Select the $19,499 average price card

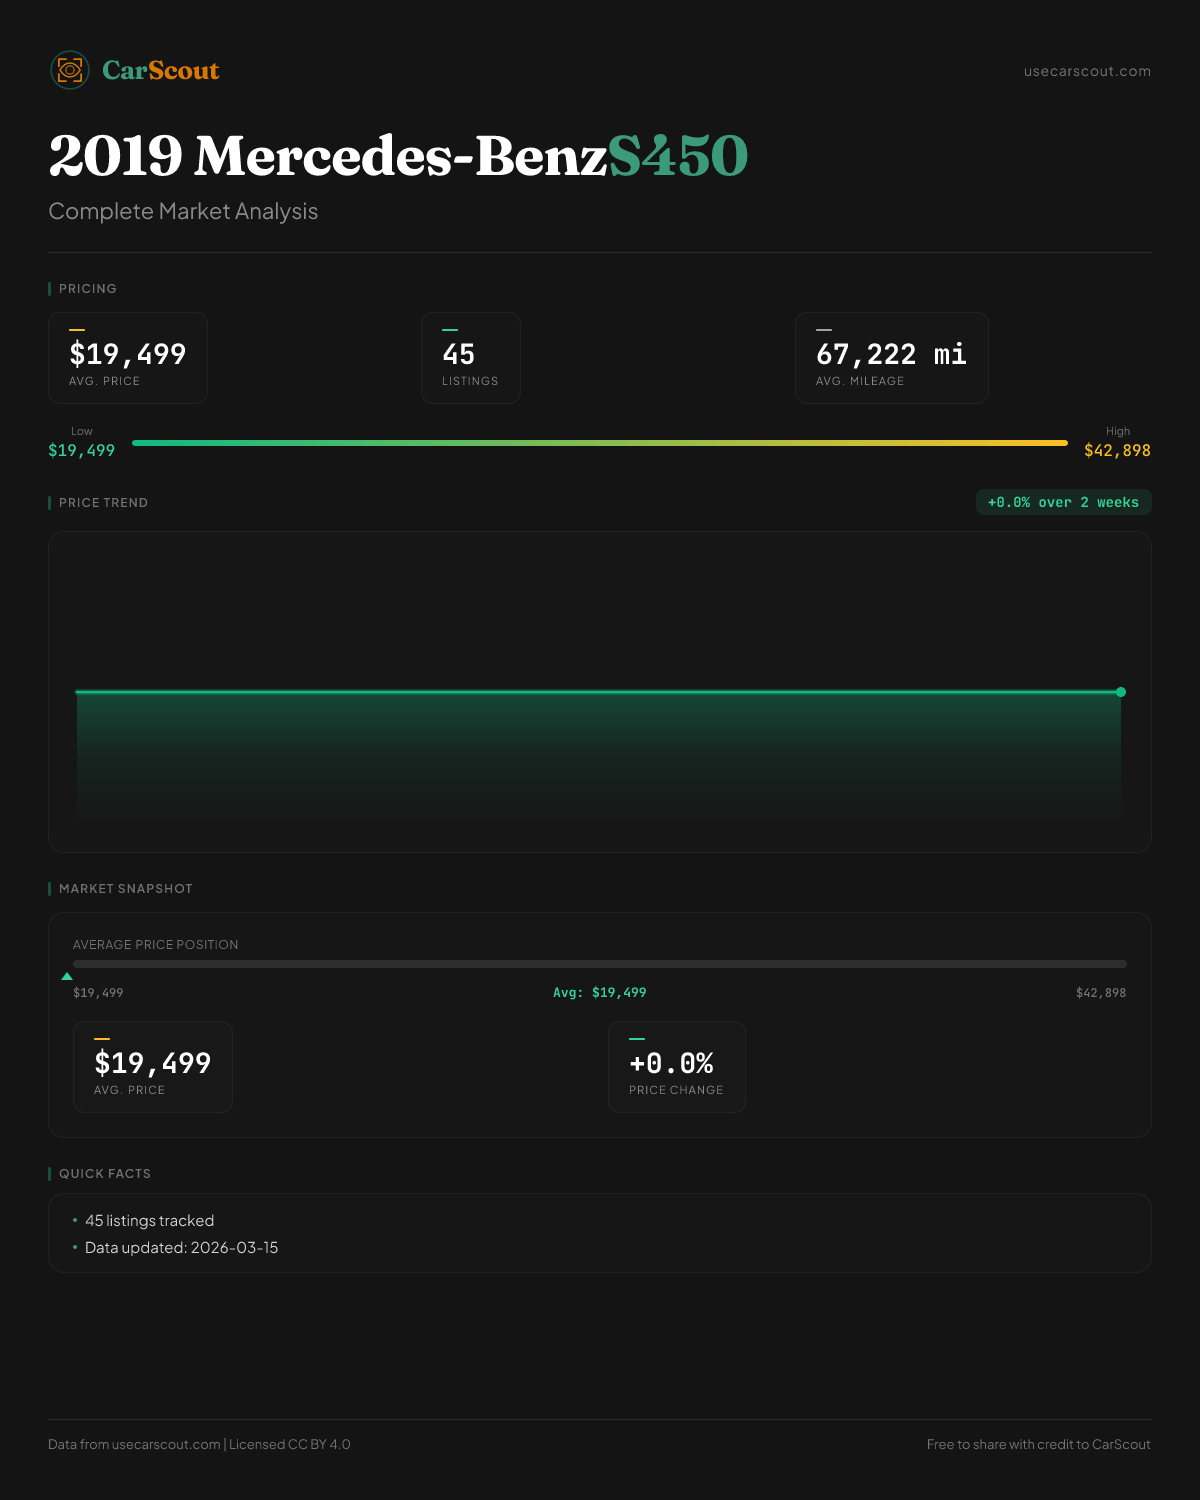tap(128, 358)
